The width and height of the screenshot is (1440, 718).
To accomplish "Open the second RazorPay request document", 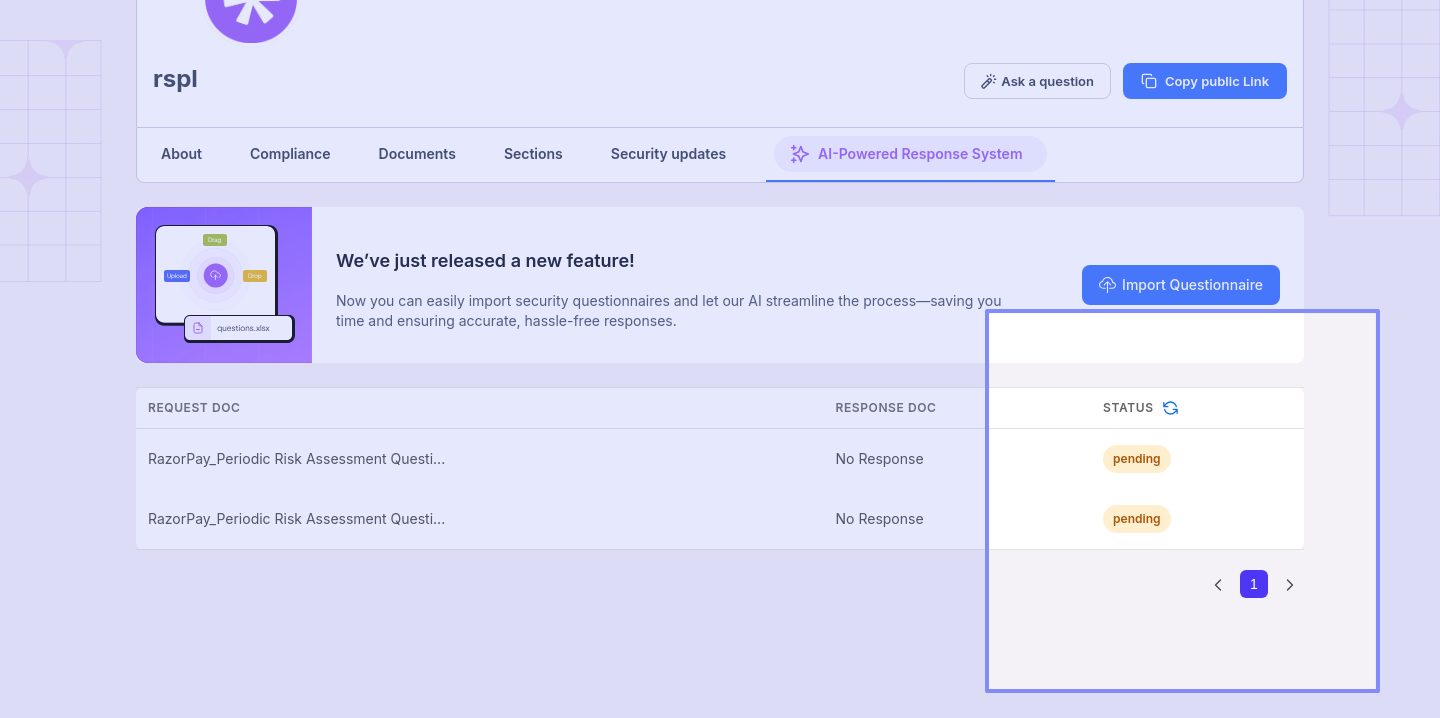I will [296, 519].
